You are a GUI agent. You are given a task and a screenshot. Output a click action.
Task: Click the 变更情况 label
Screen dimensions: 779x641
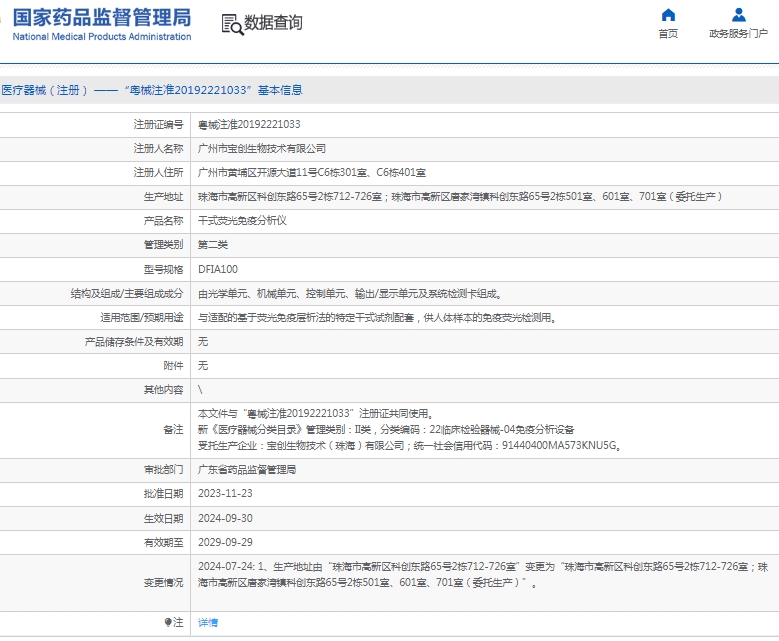coord(163,582)
